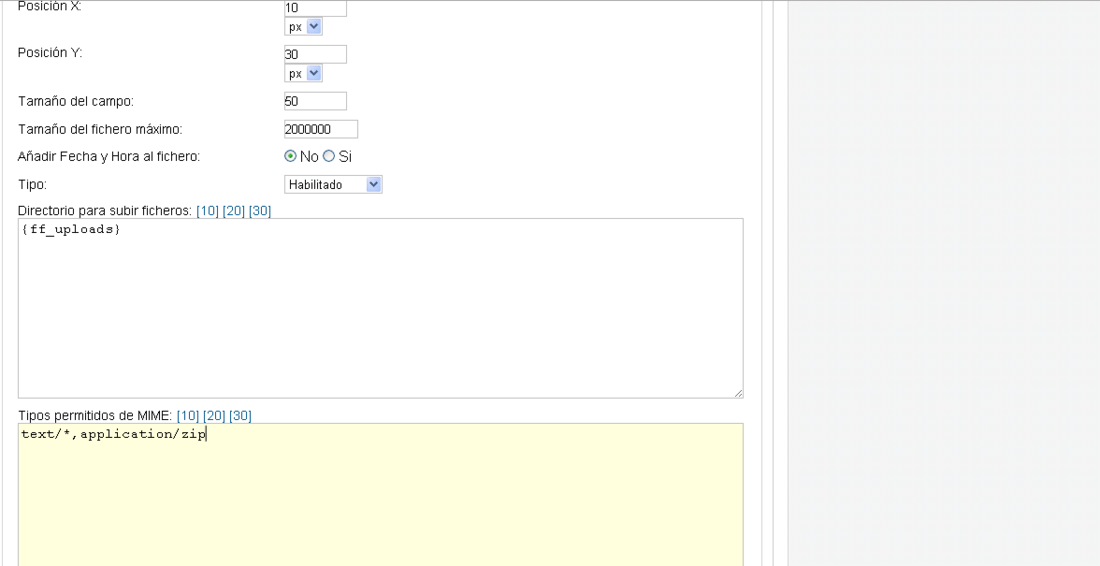Click the label 'Añadir Fecha y Hora al fichero:'
Screen dimensions: 1100x566
pyautogui.click(x=109, y=156)
